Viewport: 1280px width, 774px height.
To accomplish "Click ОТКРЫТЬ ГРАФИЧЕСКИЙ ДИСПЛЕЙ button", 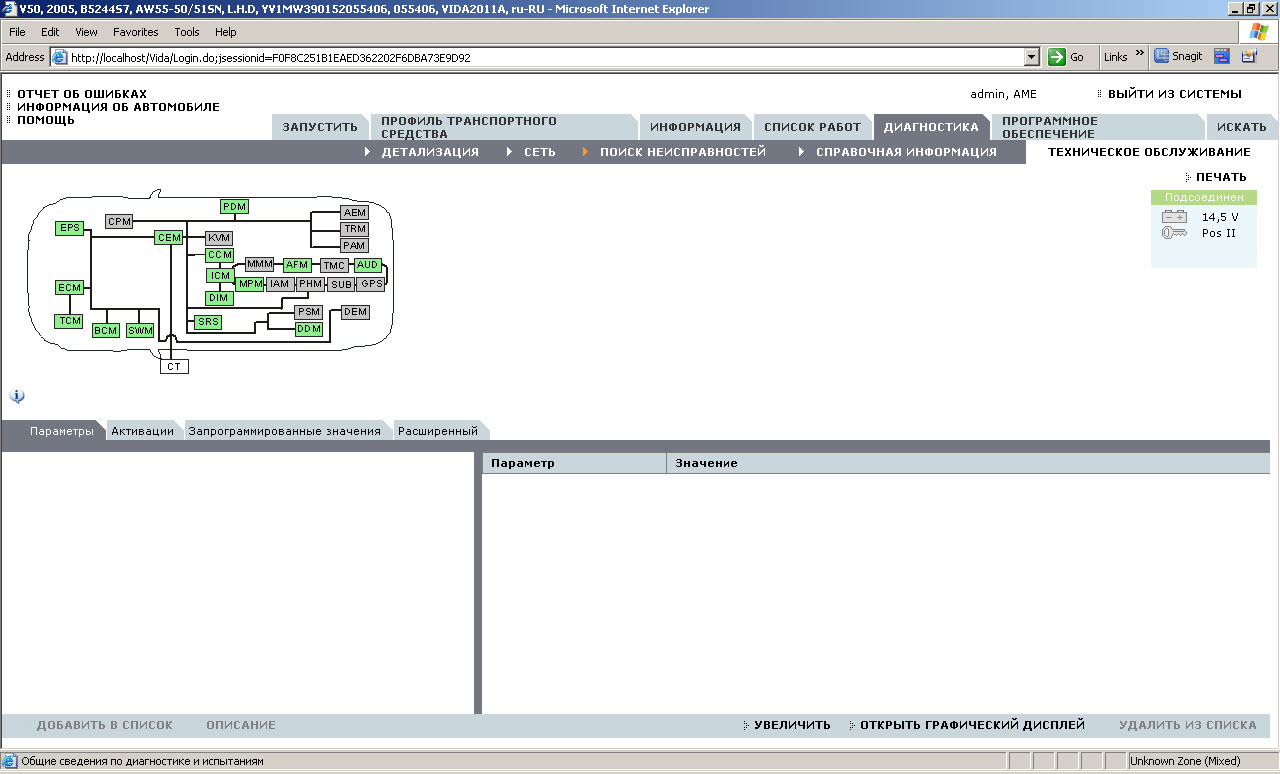I will tap(971, 725).
